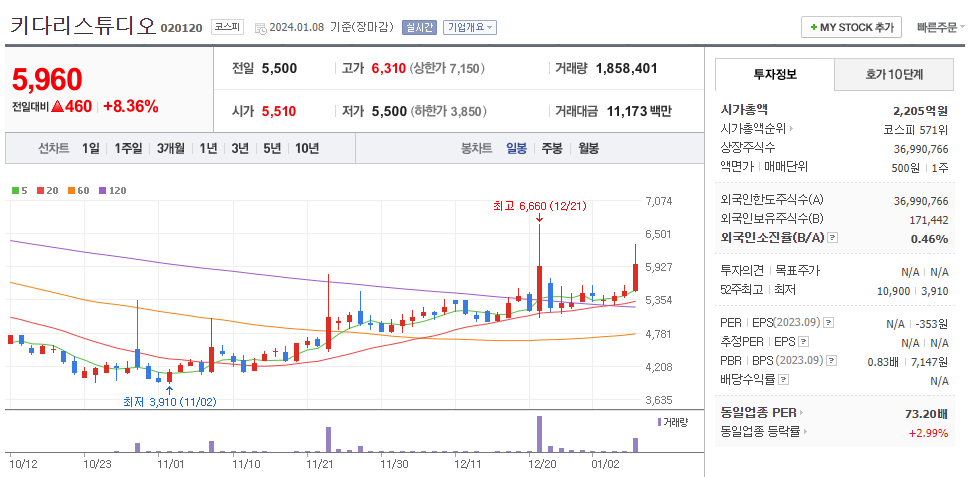The height and width of the screenshot is (477, 980).
Task: Click the stock code 020120
Action: pyautogui.click(x=182, y=28)
